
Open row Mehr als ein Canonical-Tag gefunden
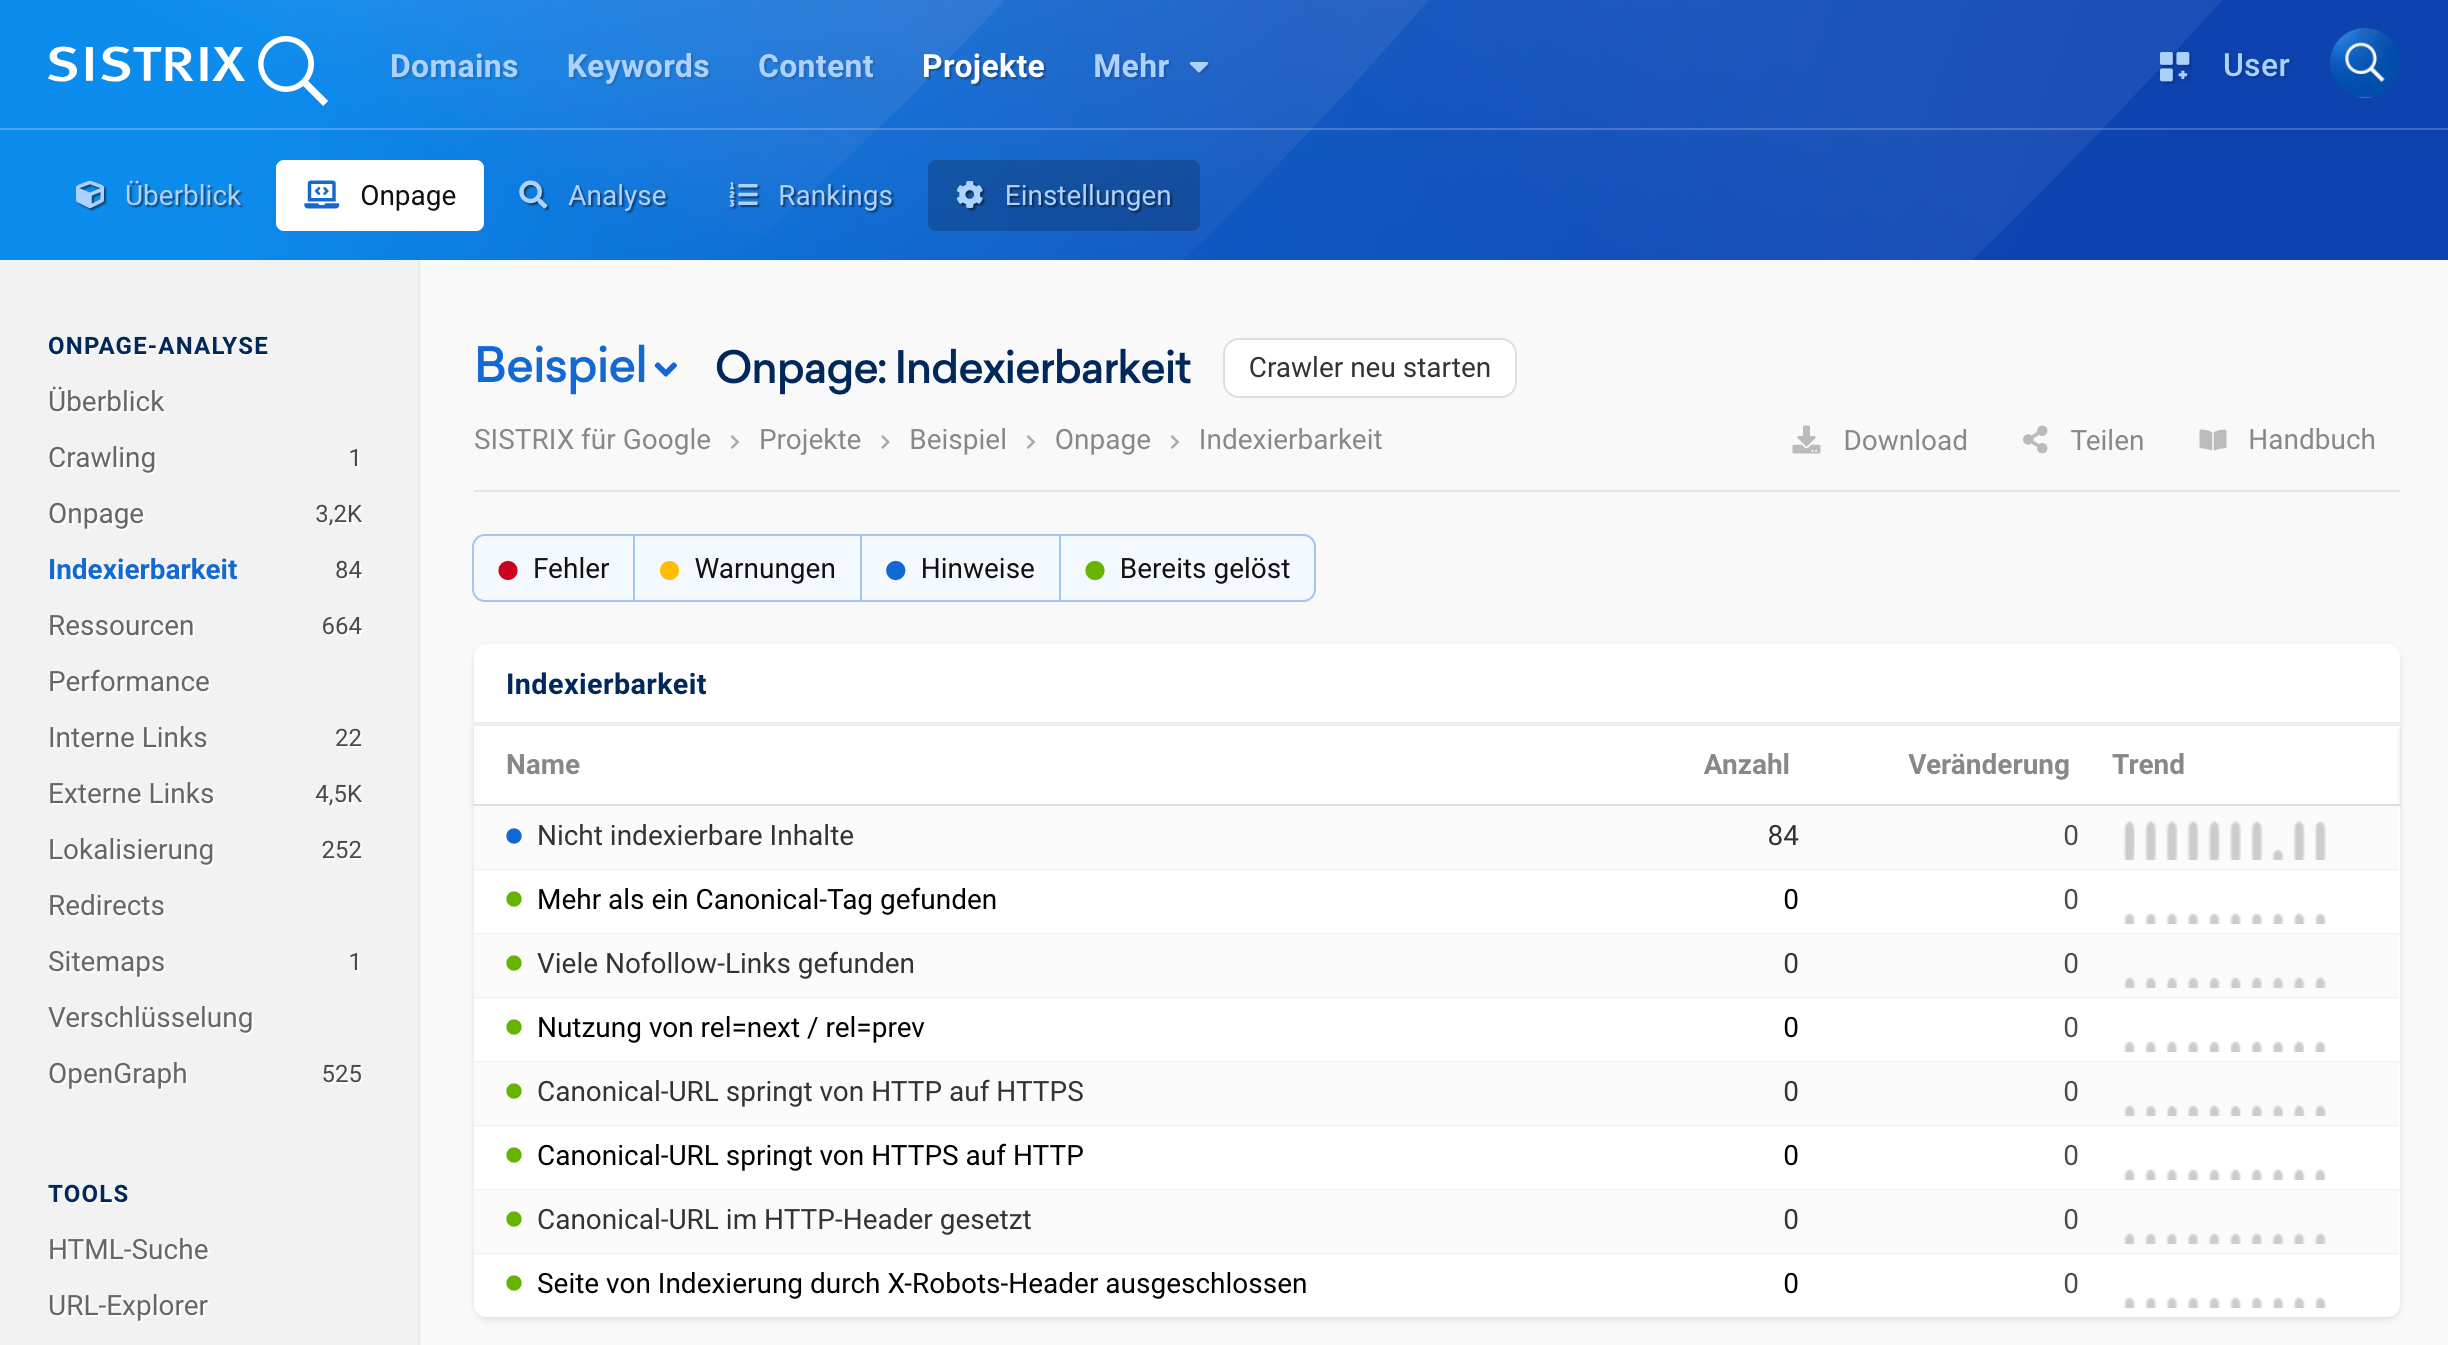(766, 899)
